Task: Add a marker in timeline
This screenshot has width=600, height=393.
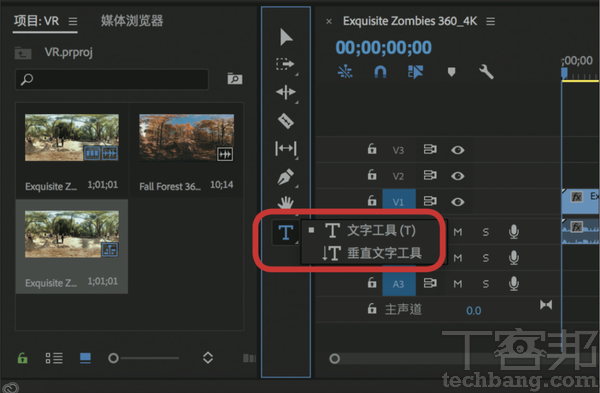Action: tap(452, 72)
